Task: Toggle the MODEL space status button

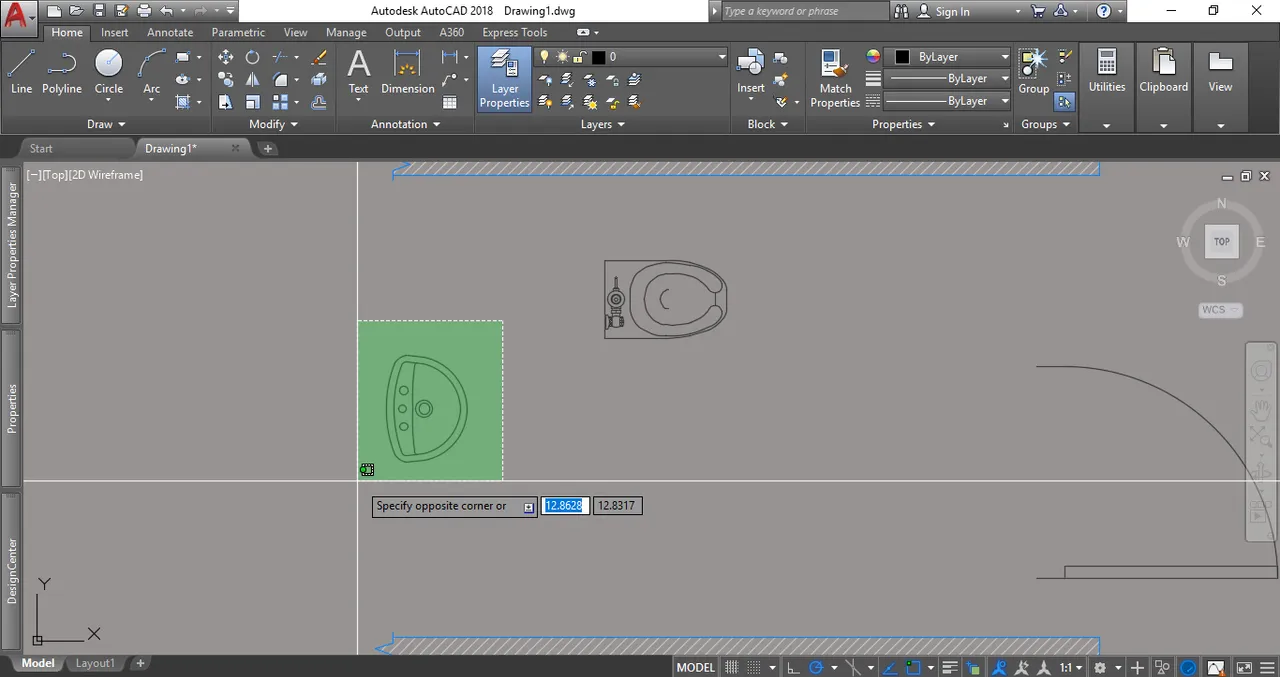Action: pos(696,667)
